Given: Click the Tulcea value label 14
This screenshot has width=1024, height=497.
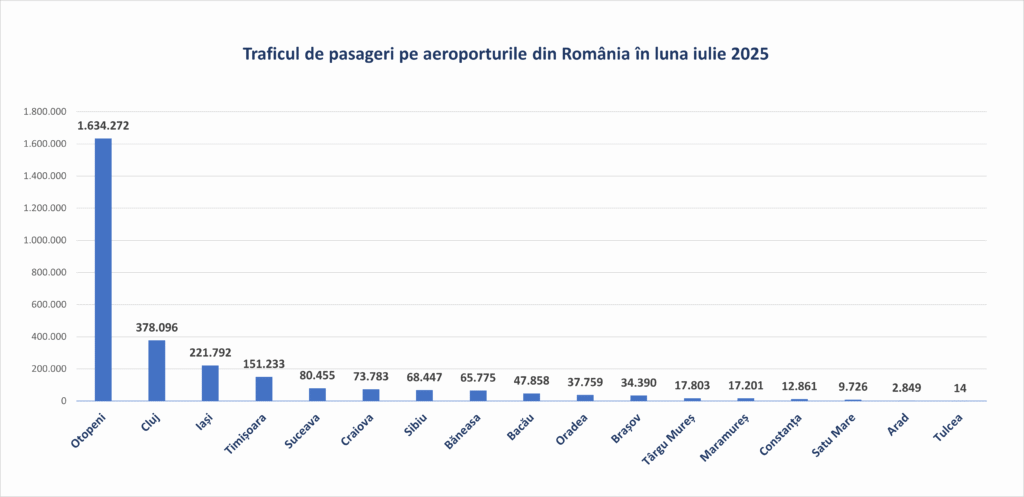Looking at the screenshot, I should click(x=960, y=388).
